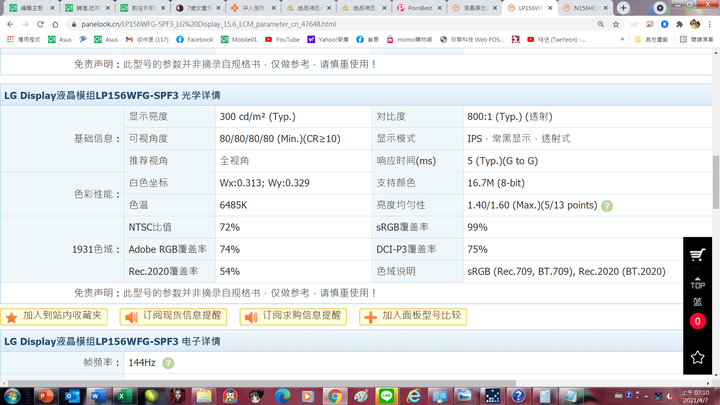The width and height of the screenshot is (720, 405).
Task: Open the Windows Start button
Action: (12, 396)
